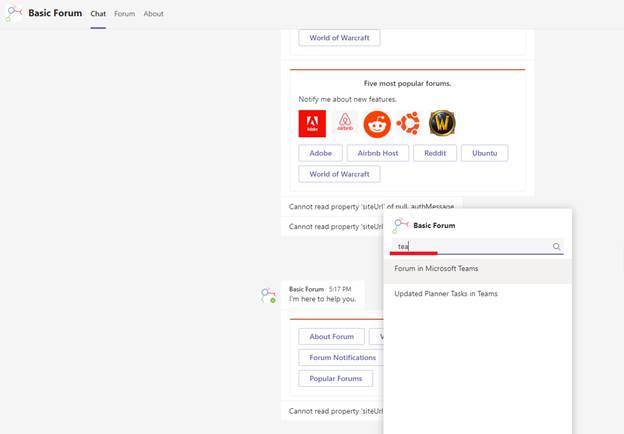This screenshot has width=624, height=434.
Task: Open the Forum tab
Action: 125,14
